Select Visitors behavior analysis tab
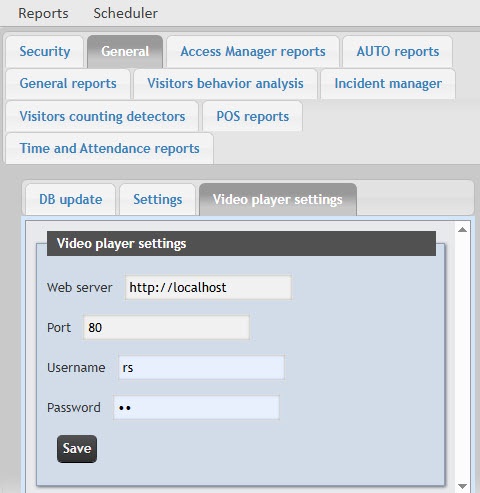This screenshot has height=493, width=480. coord(225,84)
